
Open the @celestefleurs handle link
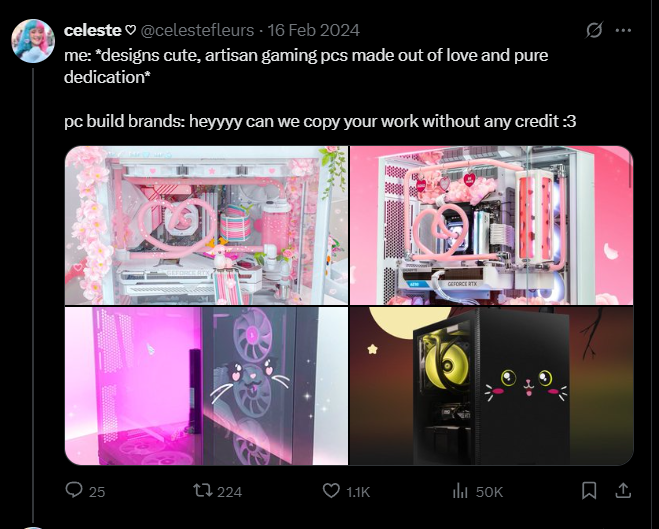click(197, 30)
